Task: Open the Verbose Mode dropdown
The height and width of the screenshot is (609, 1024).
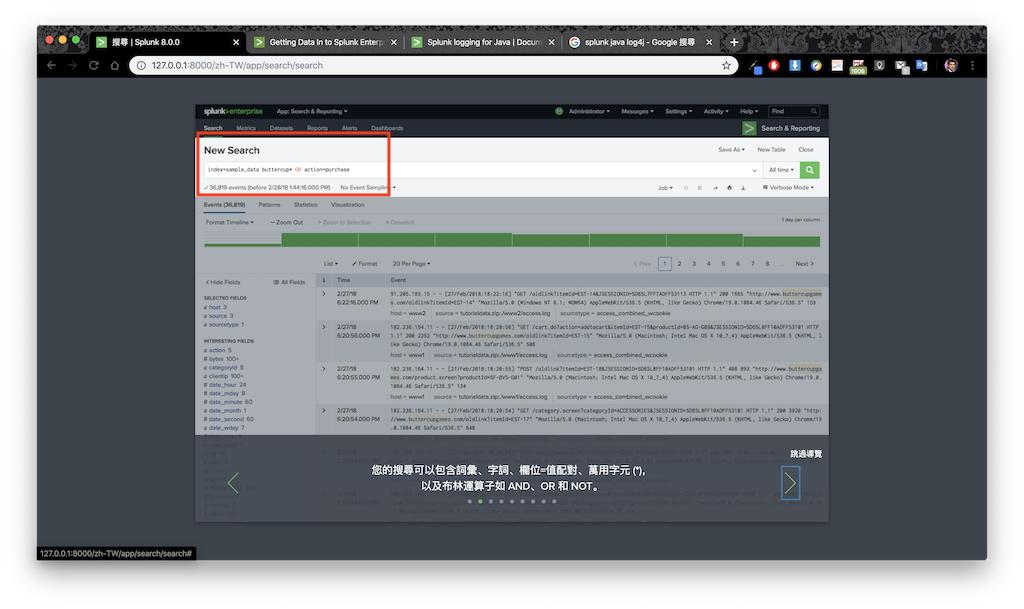Action: (x=788, y=188)
